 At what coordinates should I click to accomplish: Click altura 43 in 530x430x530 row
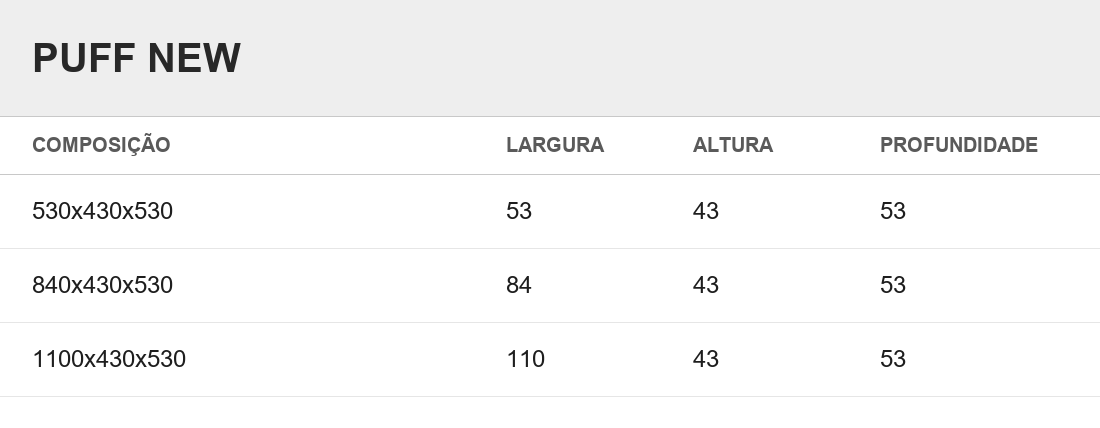(706, 211)
